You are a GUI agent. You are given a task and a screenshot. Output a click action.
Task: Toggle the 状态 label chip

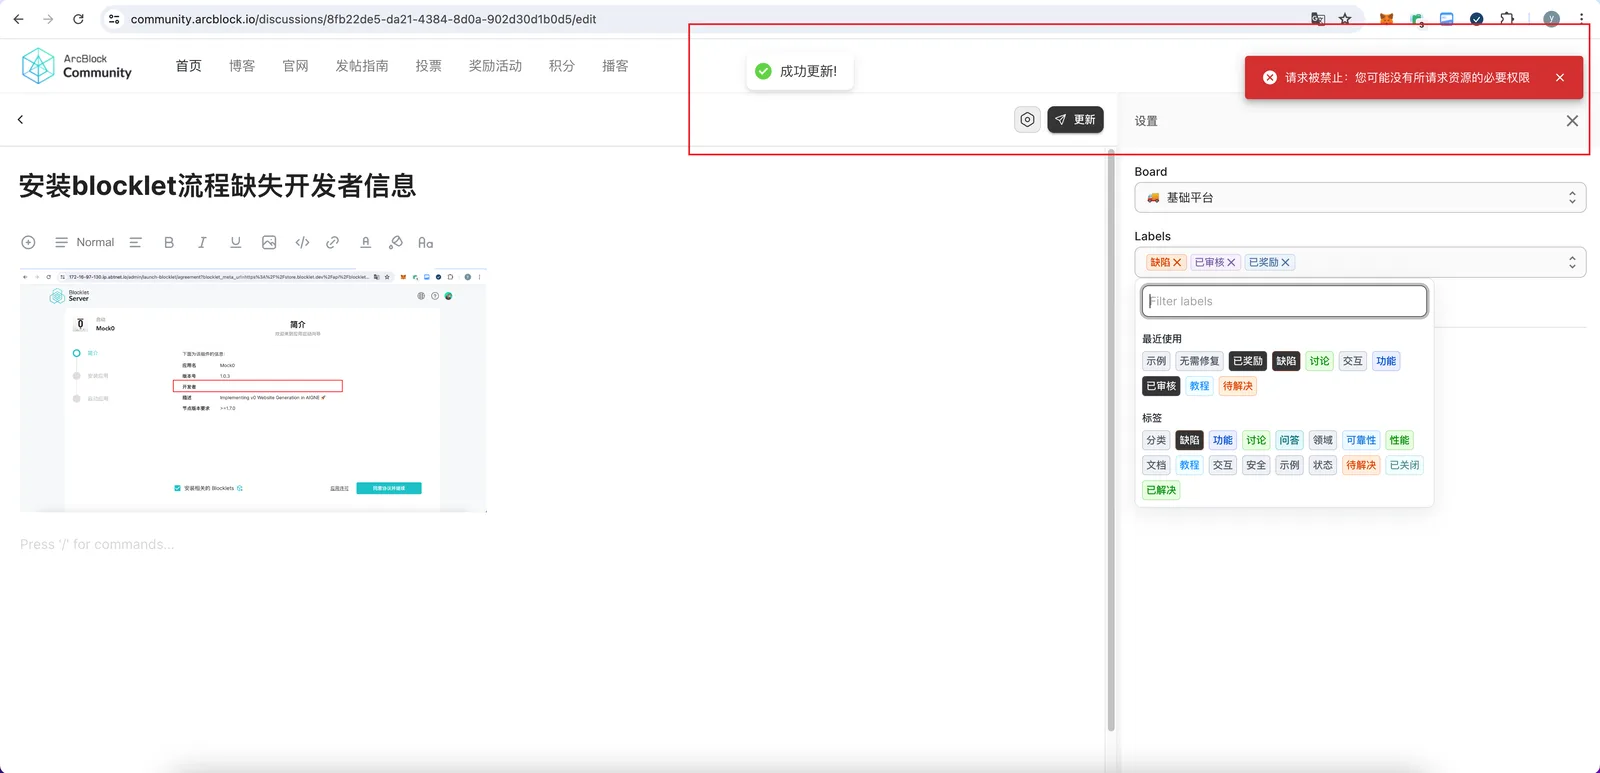pyautogui.click(x=1323, y=465)
